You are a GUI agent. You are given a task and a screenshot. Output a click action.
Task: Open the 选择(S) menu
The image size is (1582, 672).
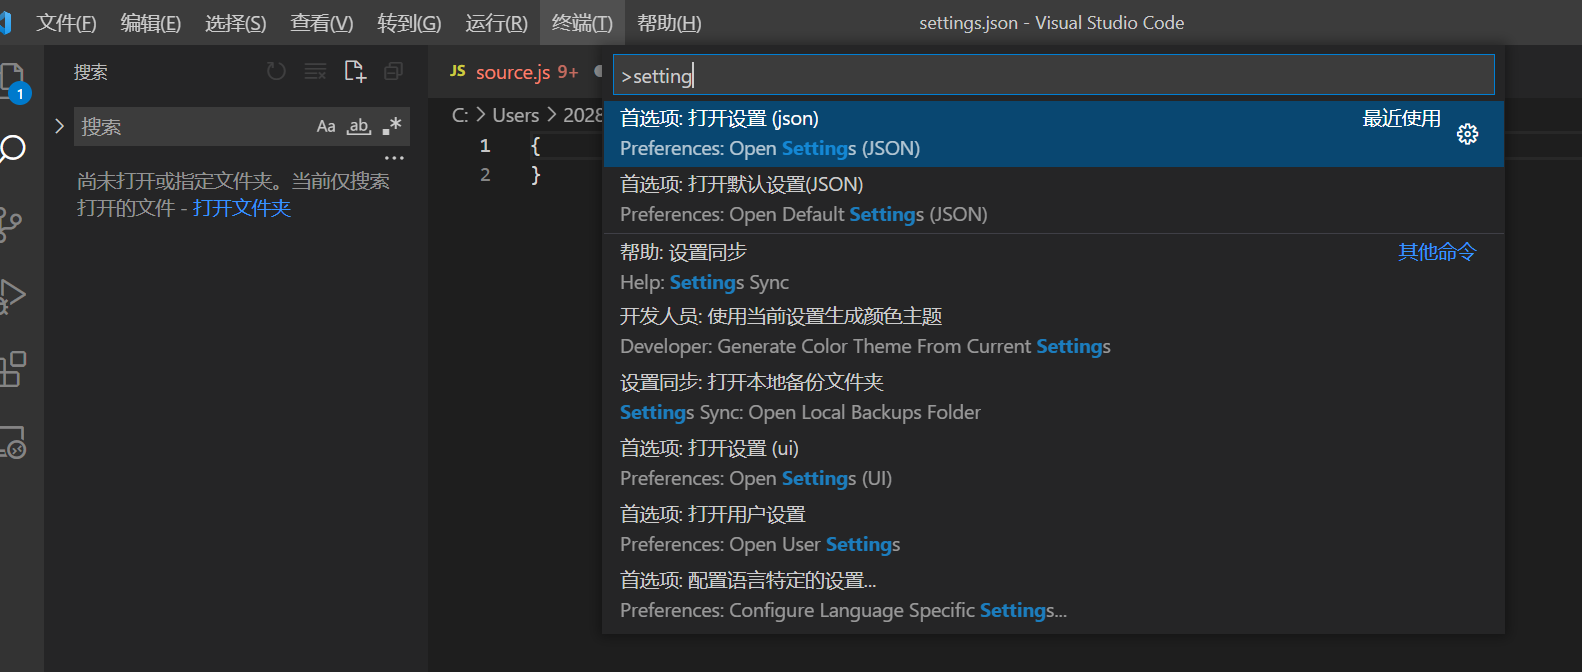pyautogui.click(x=236, y=23)
